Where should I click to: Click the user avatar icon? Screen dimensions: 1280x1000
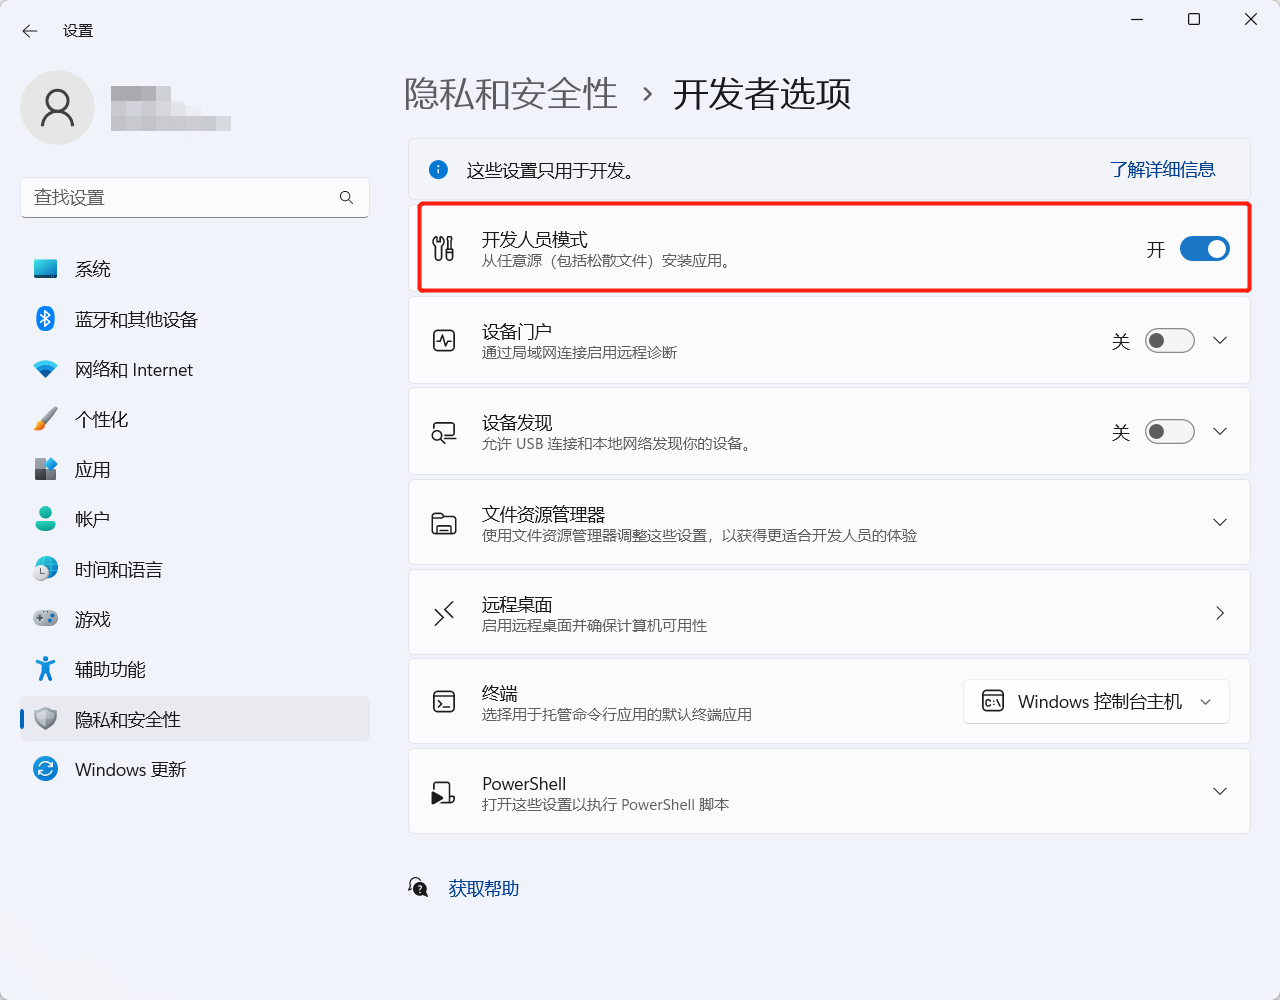pyautogui.click(x=58, y=107)
